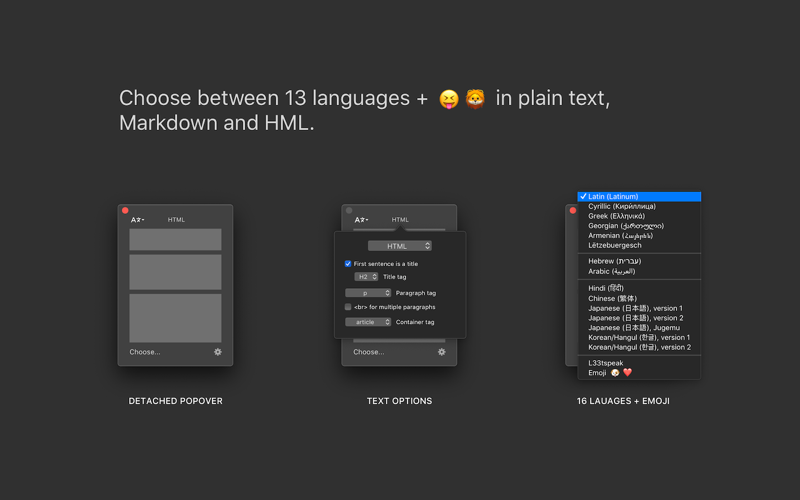Select Armenian language menu item
This screenshot has height=500, width=800.
pyautogui.click(x=639, y=236)
